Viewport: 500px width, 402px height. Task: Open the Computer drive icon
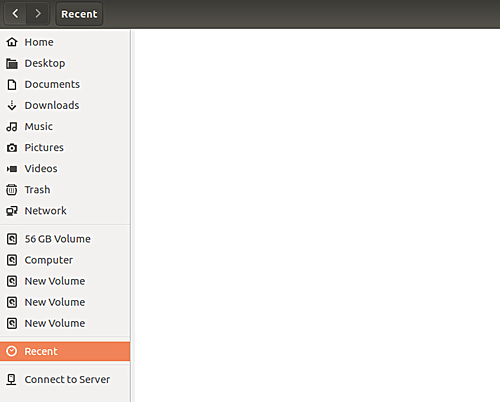(x=12, y=260)
